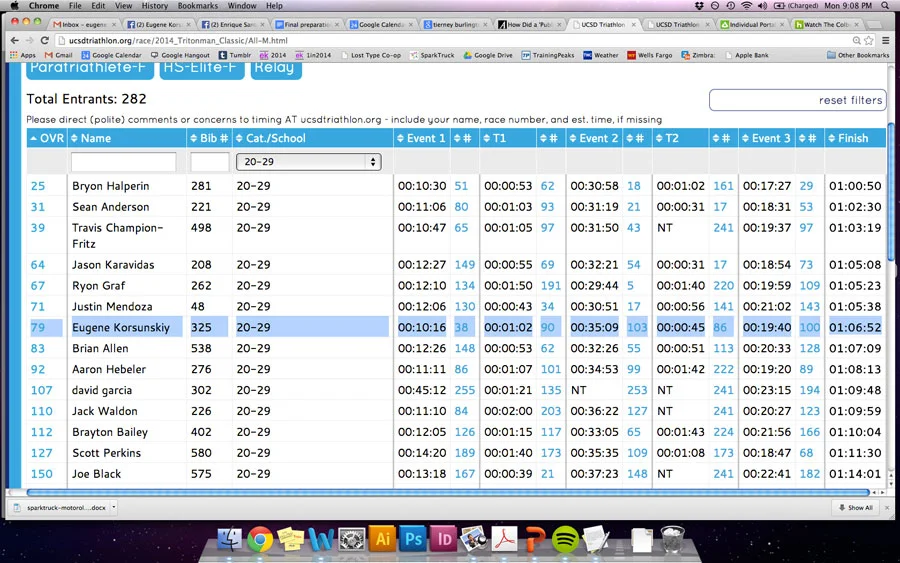Launch Adobe Photoshop from the dock
Screen dimensions: 900x563
pos(413,539)
